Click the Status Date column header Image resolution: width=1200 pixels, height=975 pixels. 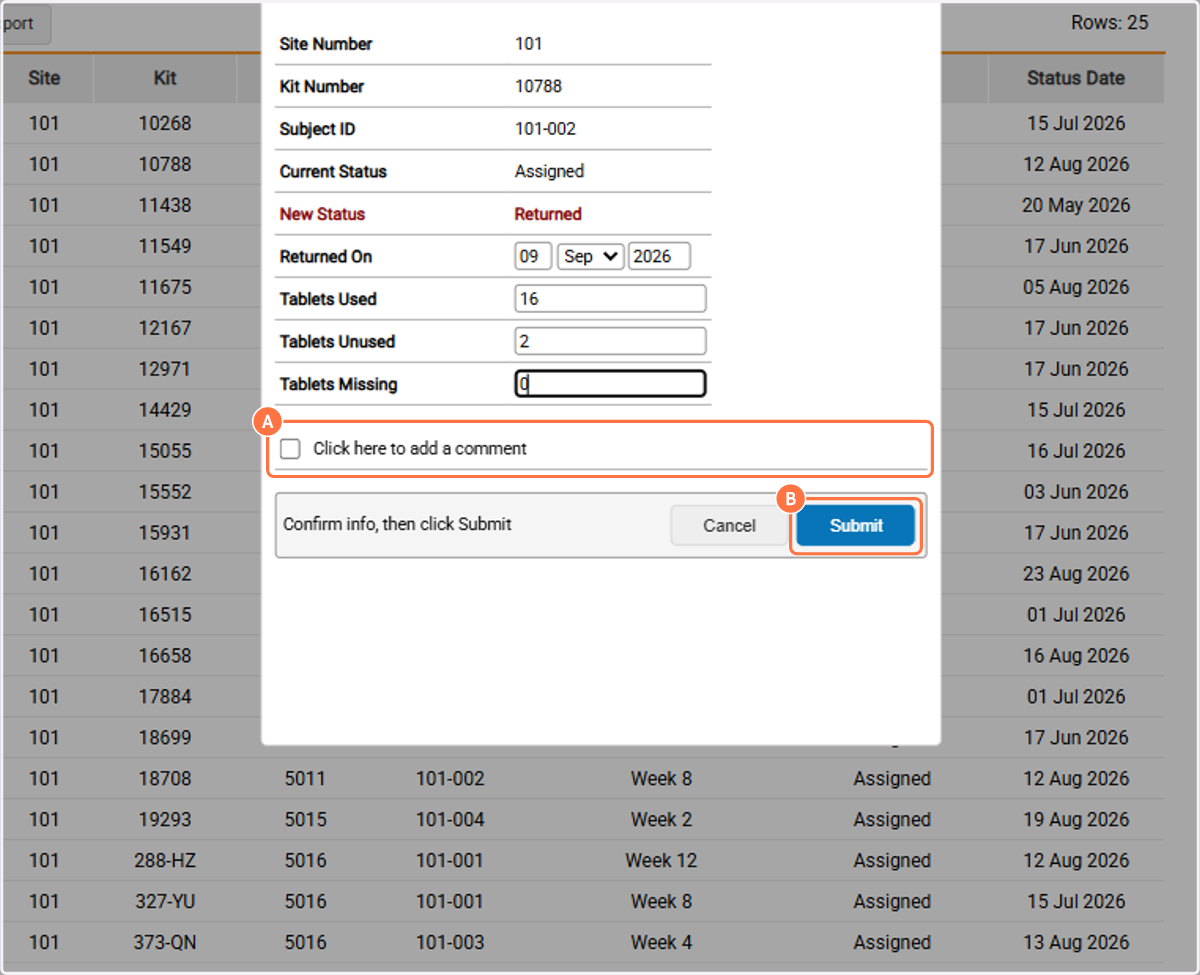coord(1076,78)
